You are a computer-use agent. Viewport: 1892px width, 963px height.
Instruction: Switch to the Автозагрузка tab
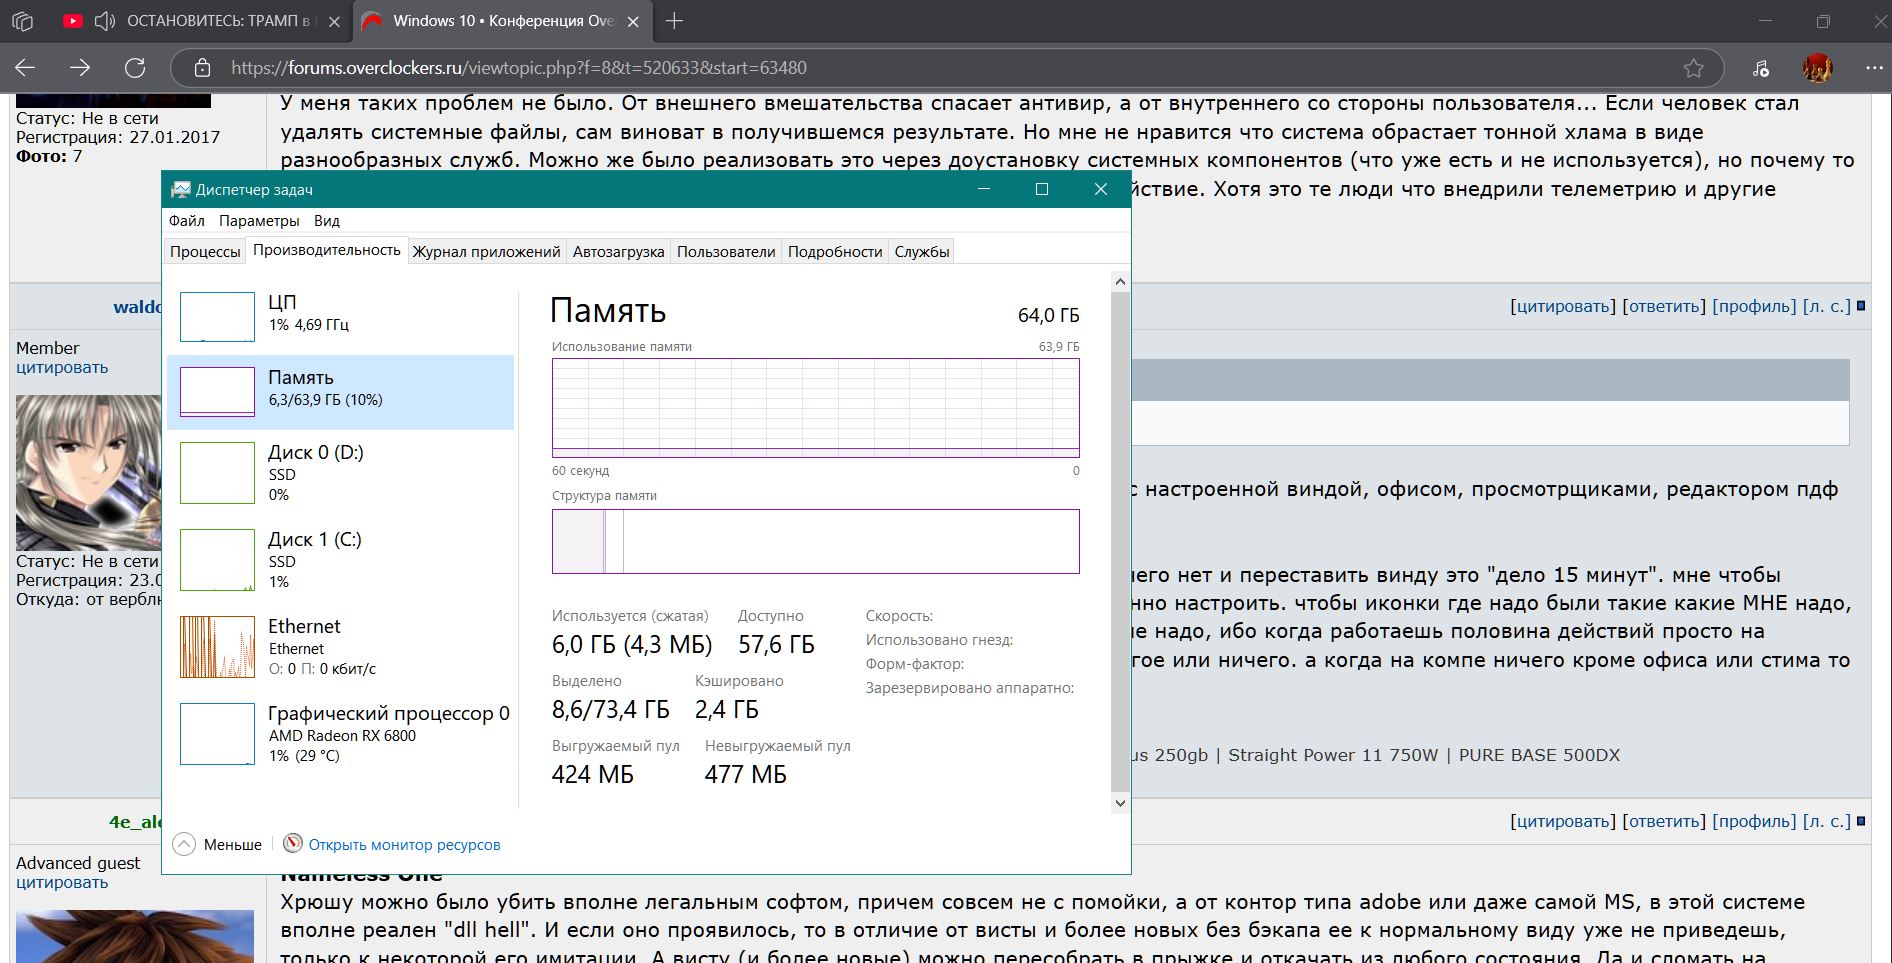click(x=619, y=252)
